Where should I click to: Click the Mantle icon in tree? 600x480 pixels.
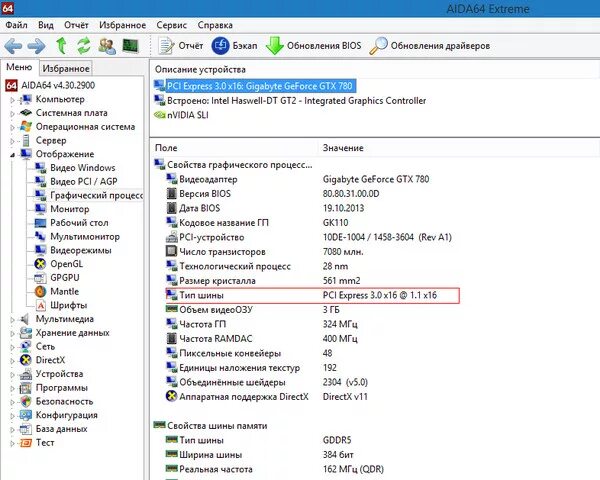coord(40,291)
